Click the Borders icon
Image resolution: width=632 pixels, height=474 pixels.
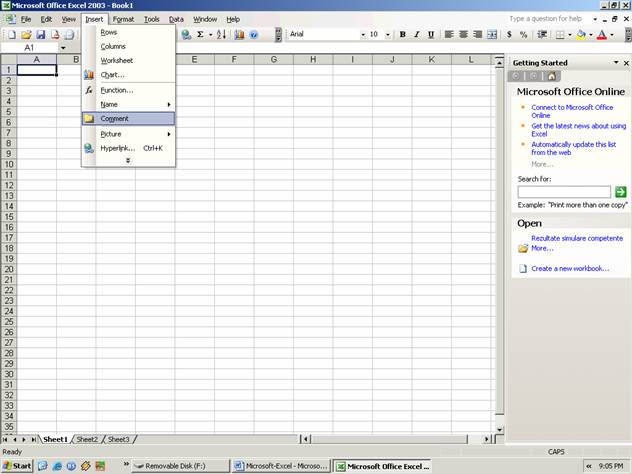point(560,35)
